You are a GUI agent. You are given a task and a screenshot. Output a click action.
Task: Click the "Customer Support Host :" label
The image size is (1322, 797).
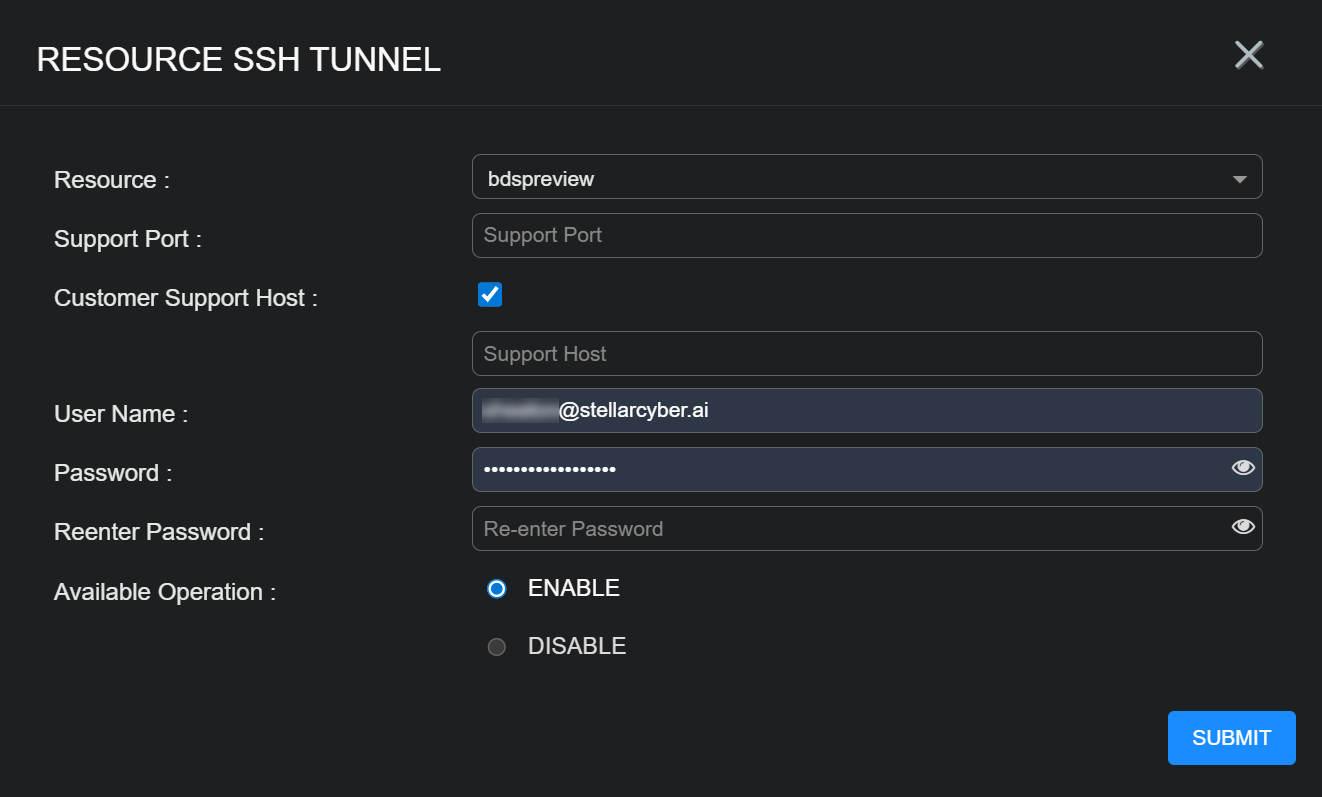pos(185,298)
